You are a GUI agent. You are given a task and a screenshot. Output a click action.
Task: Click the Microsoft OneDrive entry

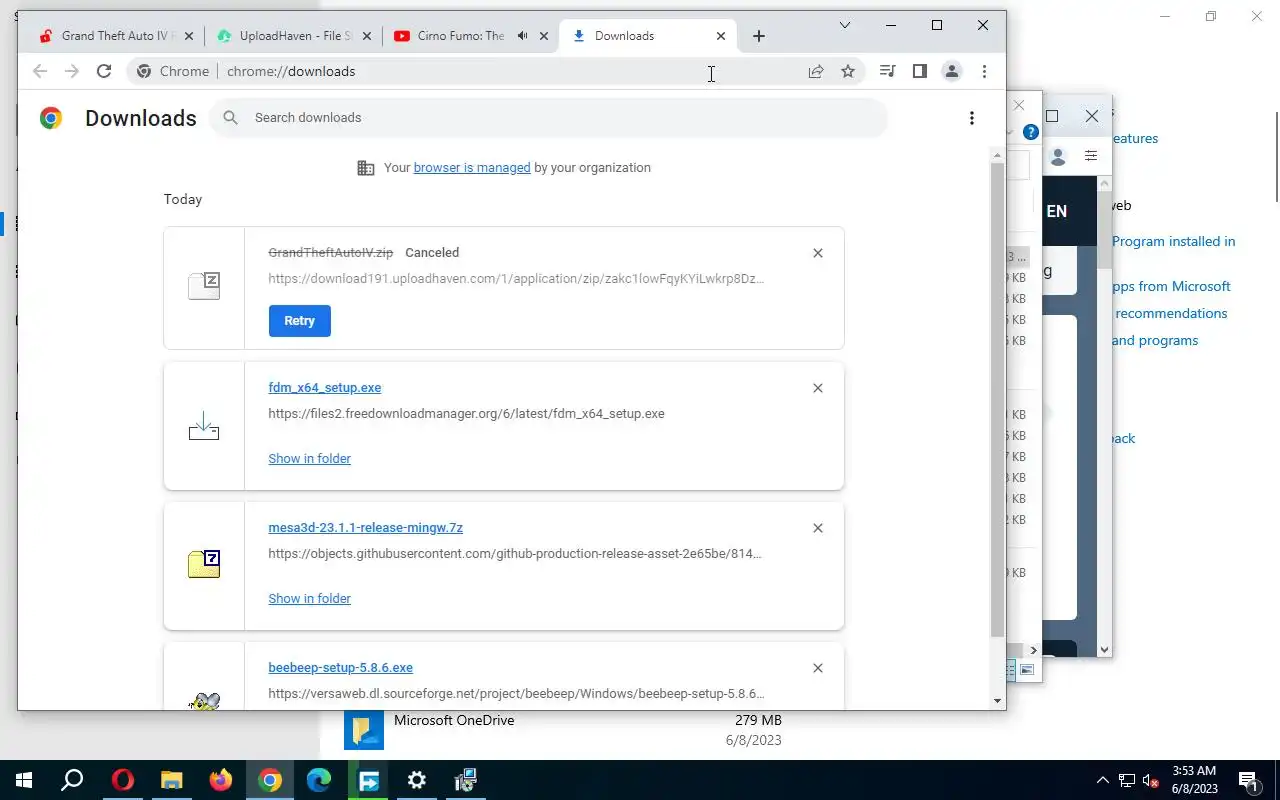click(563, 730)
